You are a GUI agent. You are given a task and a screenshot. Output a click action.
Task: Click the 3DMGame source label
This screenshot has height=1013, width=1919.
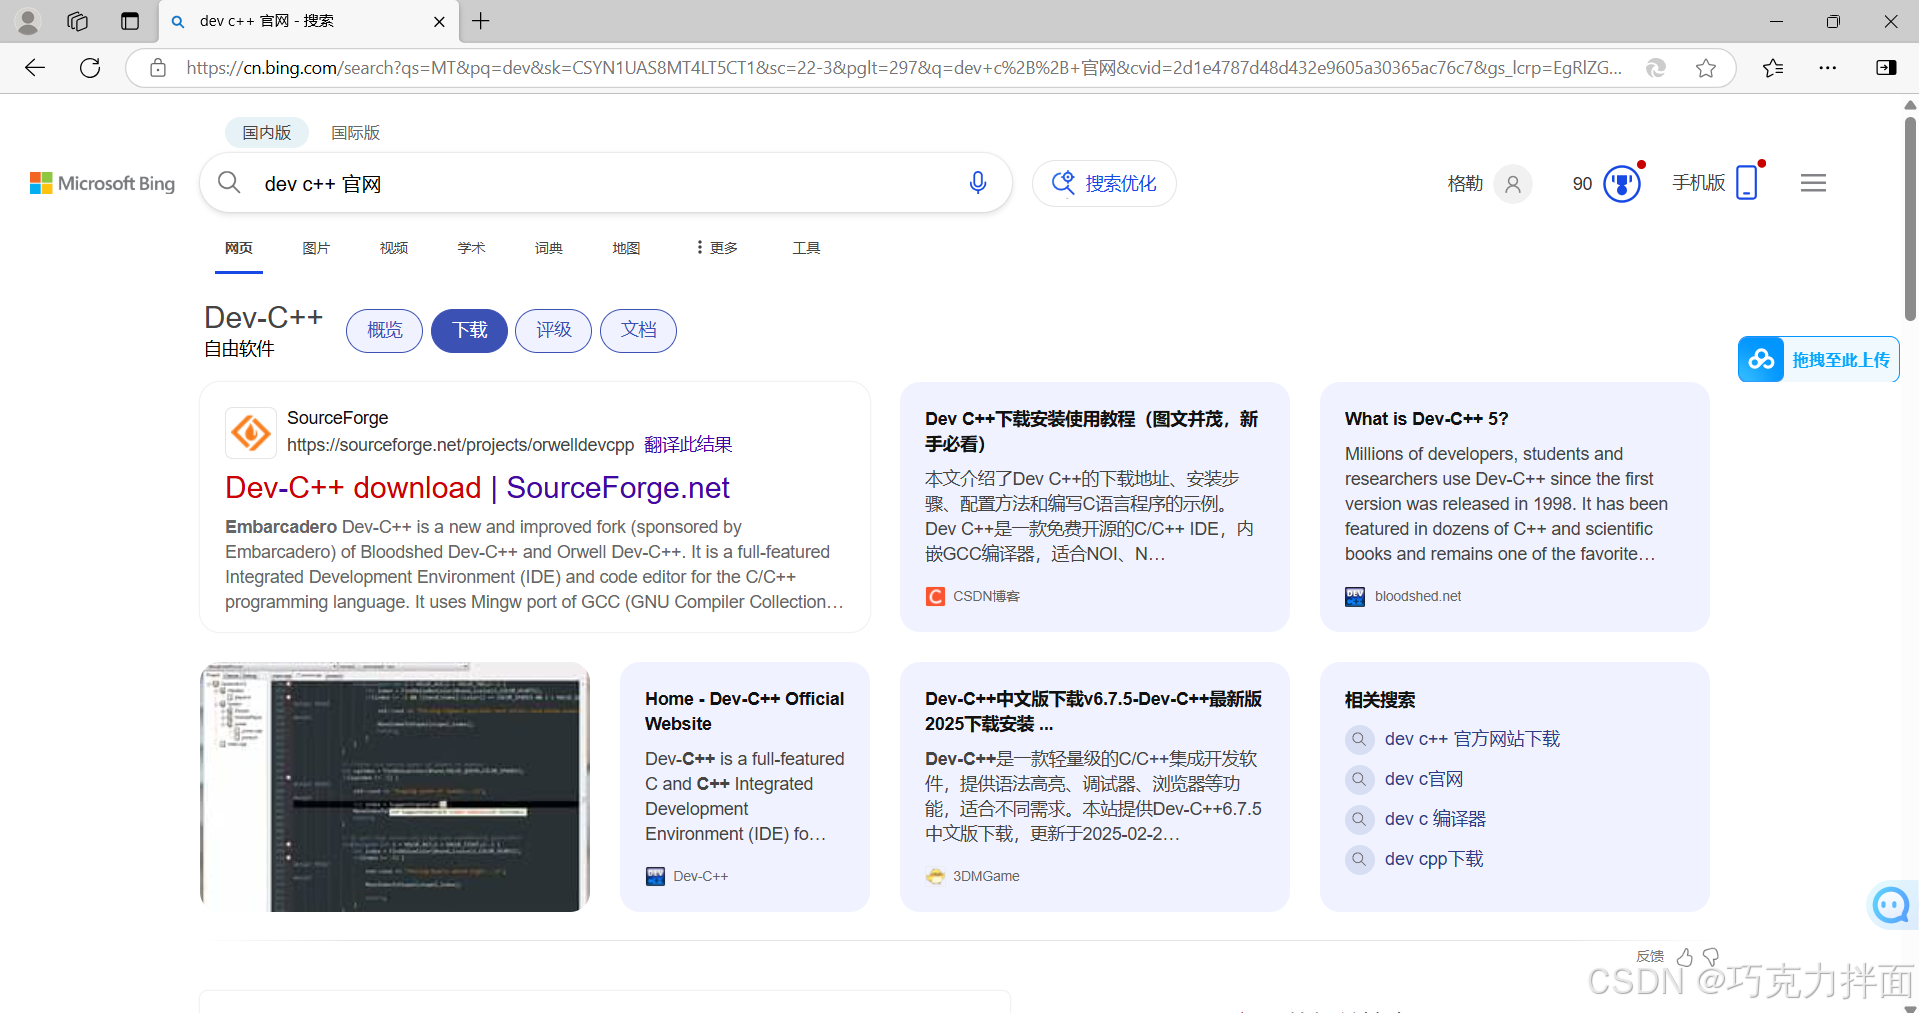coord(986,876)
